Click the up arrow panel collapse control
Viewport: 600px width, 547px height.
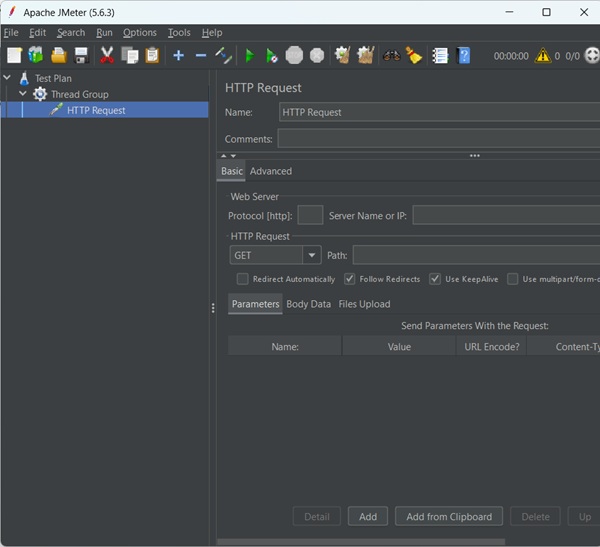(x=224, y=156)
